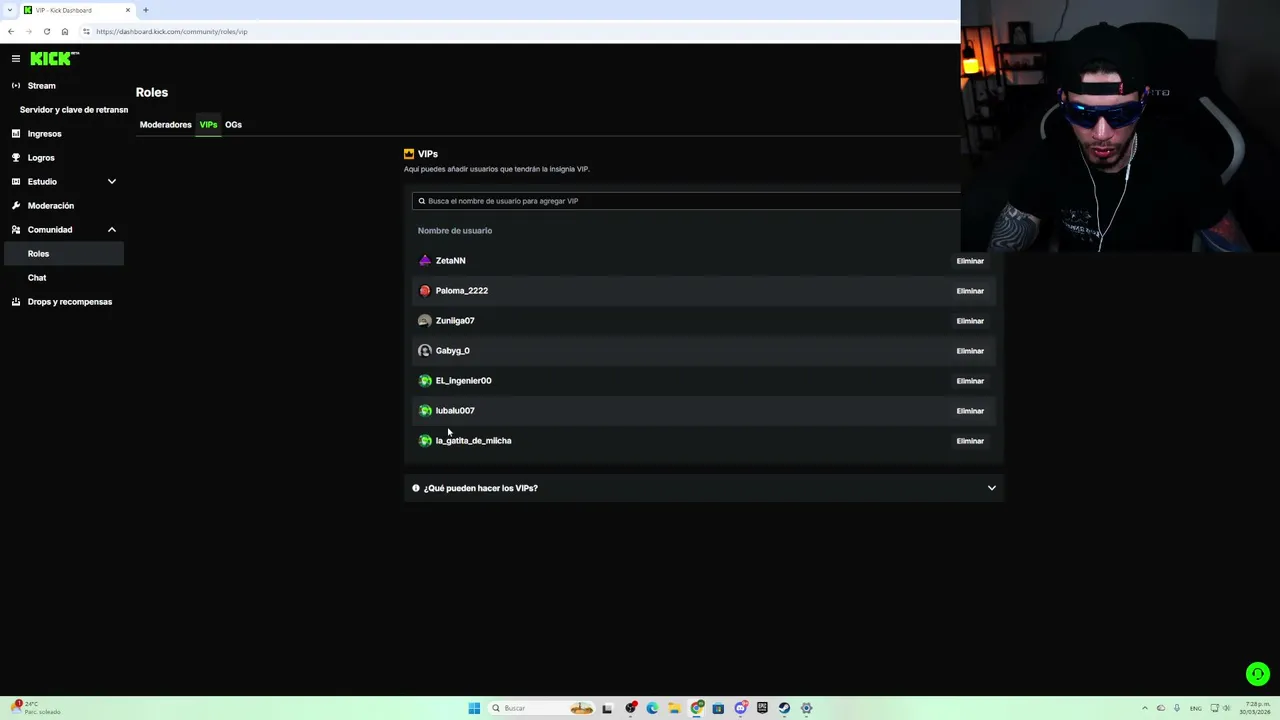
Task: Remove la_gatita_de_miicha from VIPs
Action: pos(970,441)
